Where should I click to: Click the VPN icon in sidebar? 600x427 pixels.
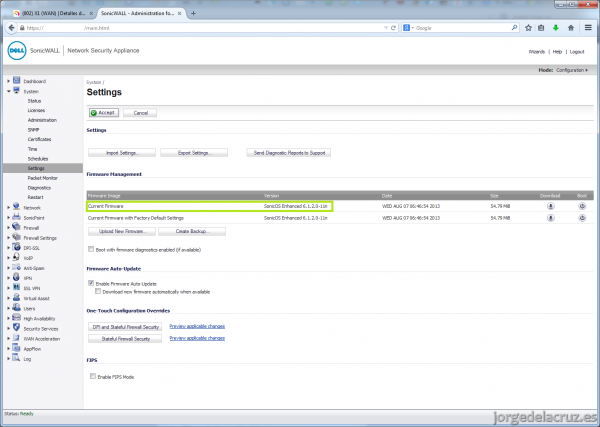pos(16,277)
